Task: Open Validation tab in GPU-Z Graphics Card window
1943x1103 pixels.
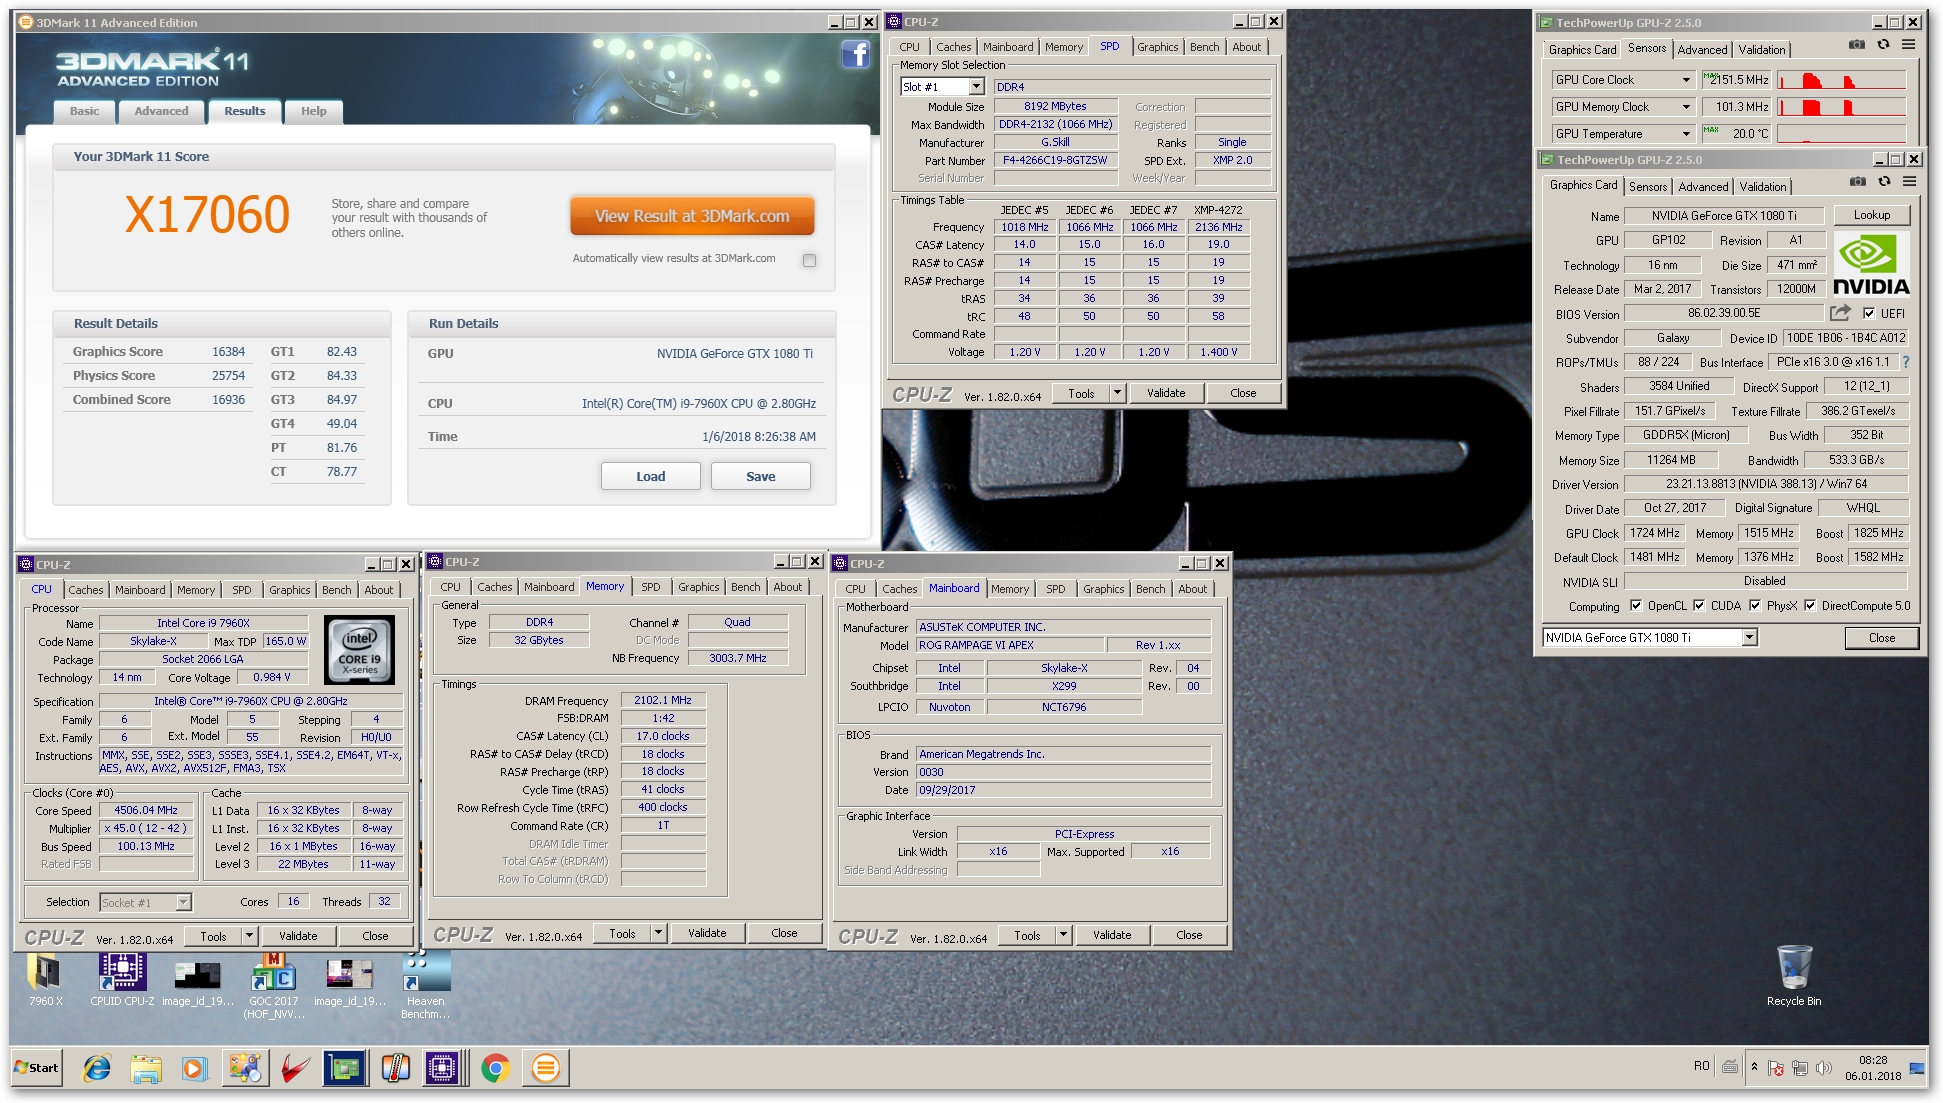Action: [1762, 187]
